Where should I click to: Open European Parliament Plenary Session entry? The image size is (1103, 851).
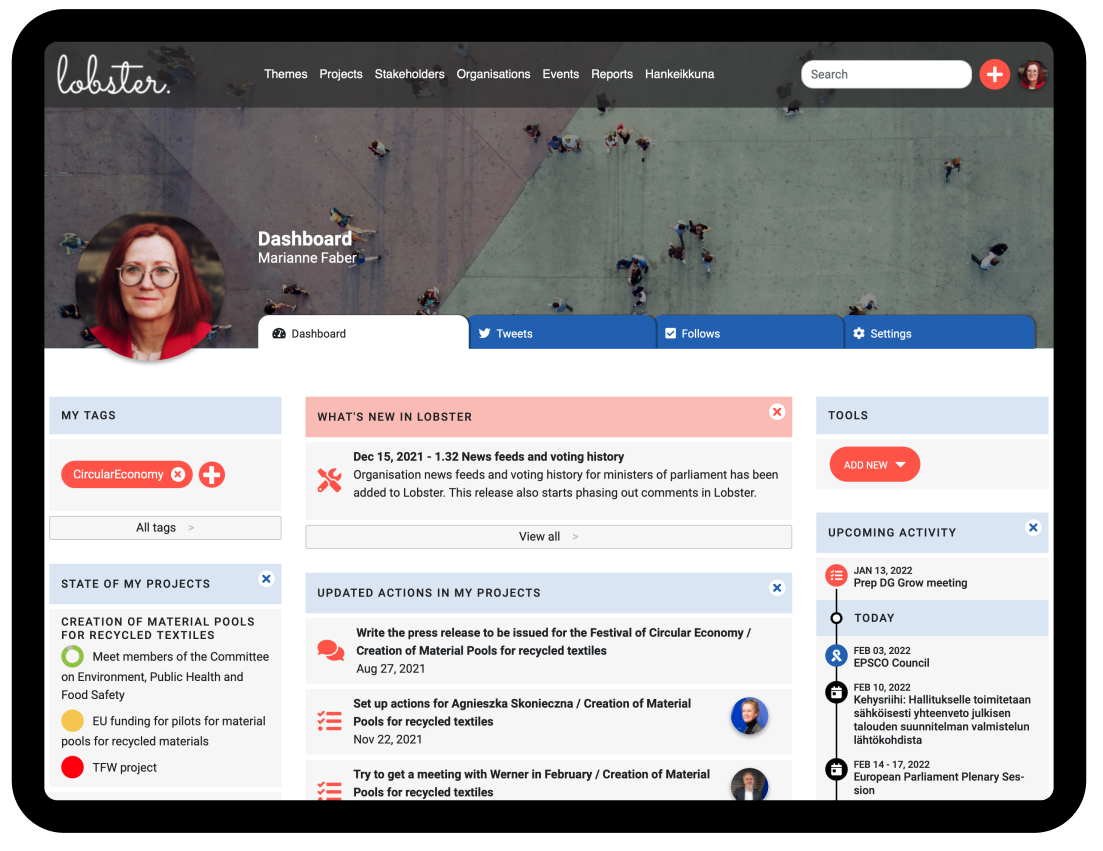pos(939,783)
